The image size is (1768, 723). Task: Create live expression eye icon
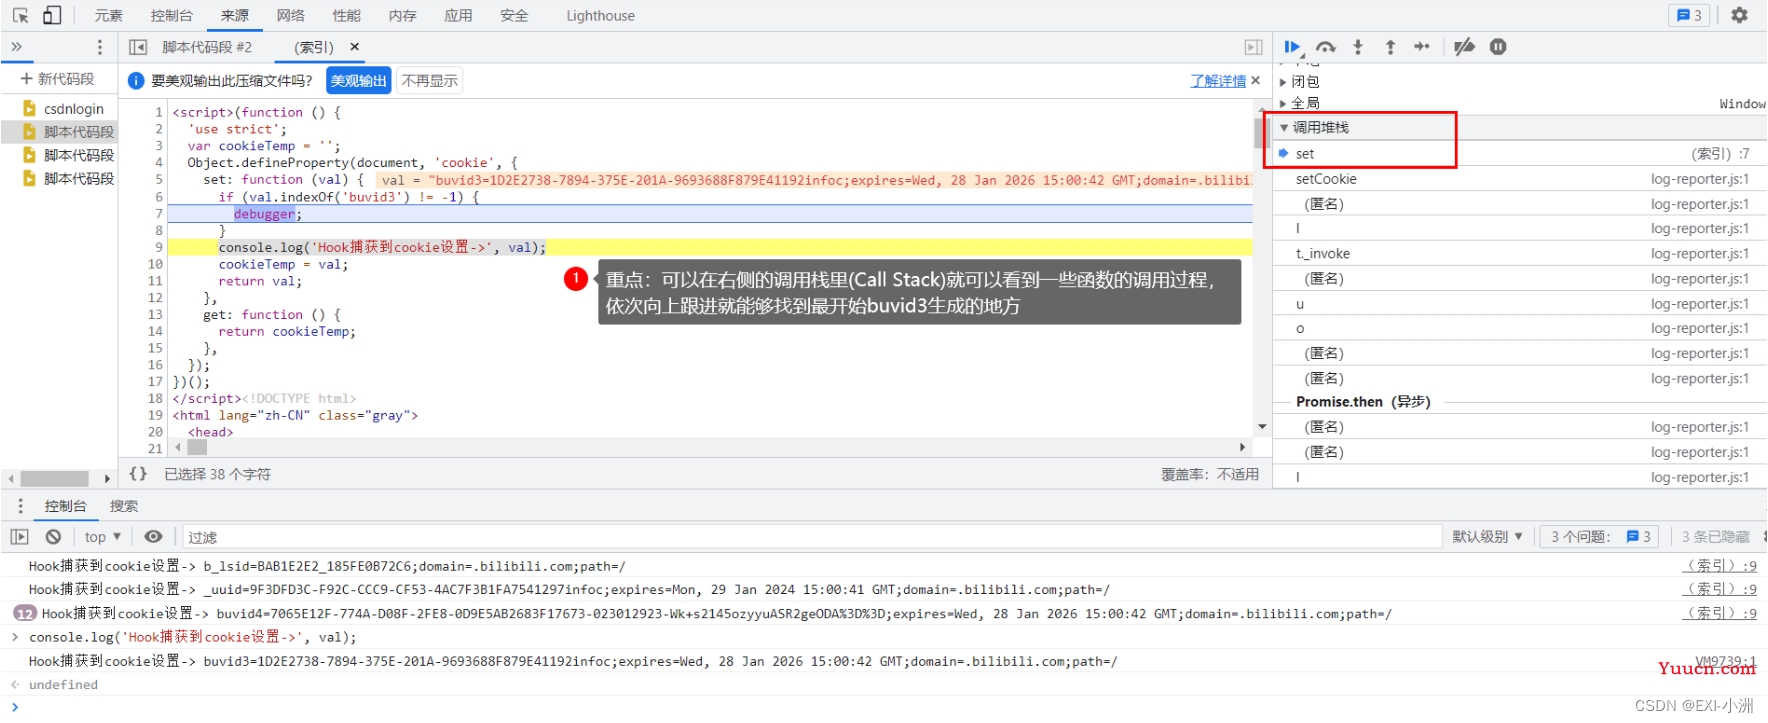(153, 537)
